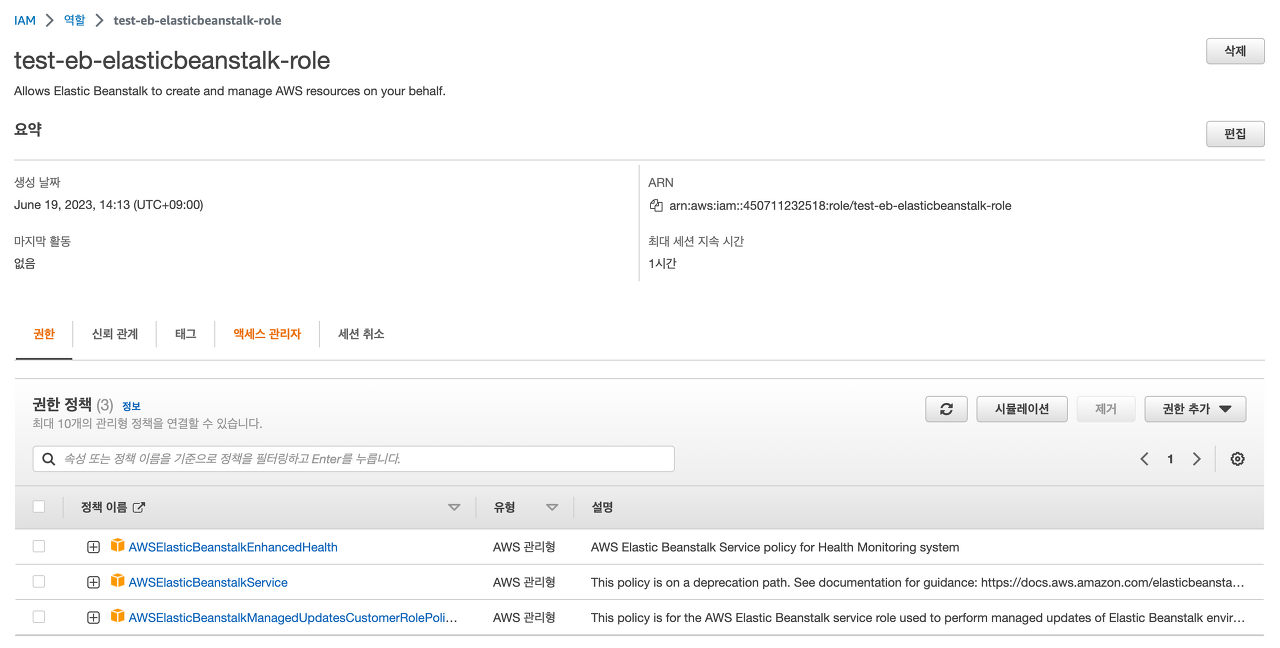Open the 역할 breadcrumb link
The width and height of the screenshot is (1280, 648).
click(x=75, y=20)
